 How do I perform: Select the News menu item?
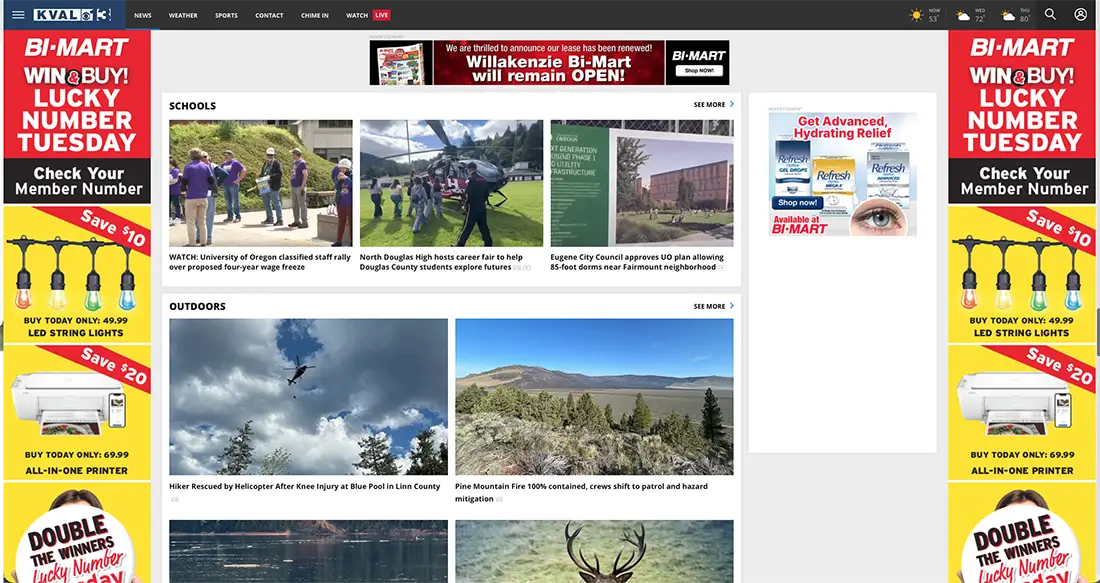tap(143, 15)
